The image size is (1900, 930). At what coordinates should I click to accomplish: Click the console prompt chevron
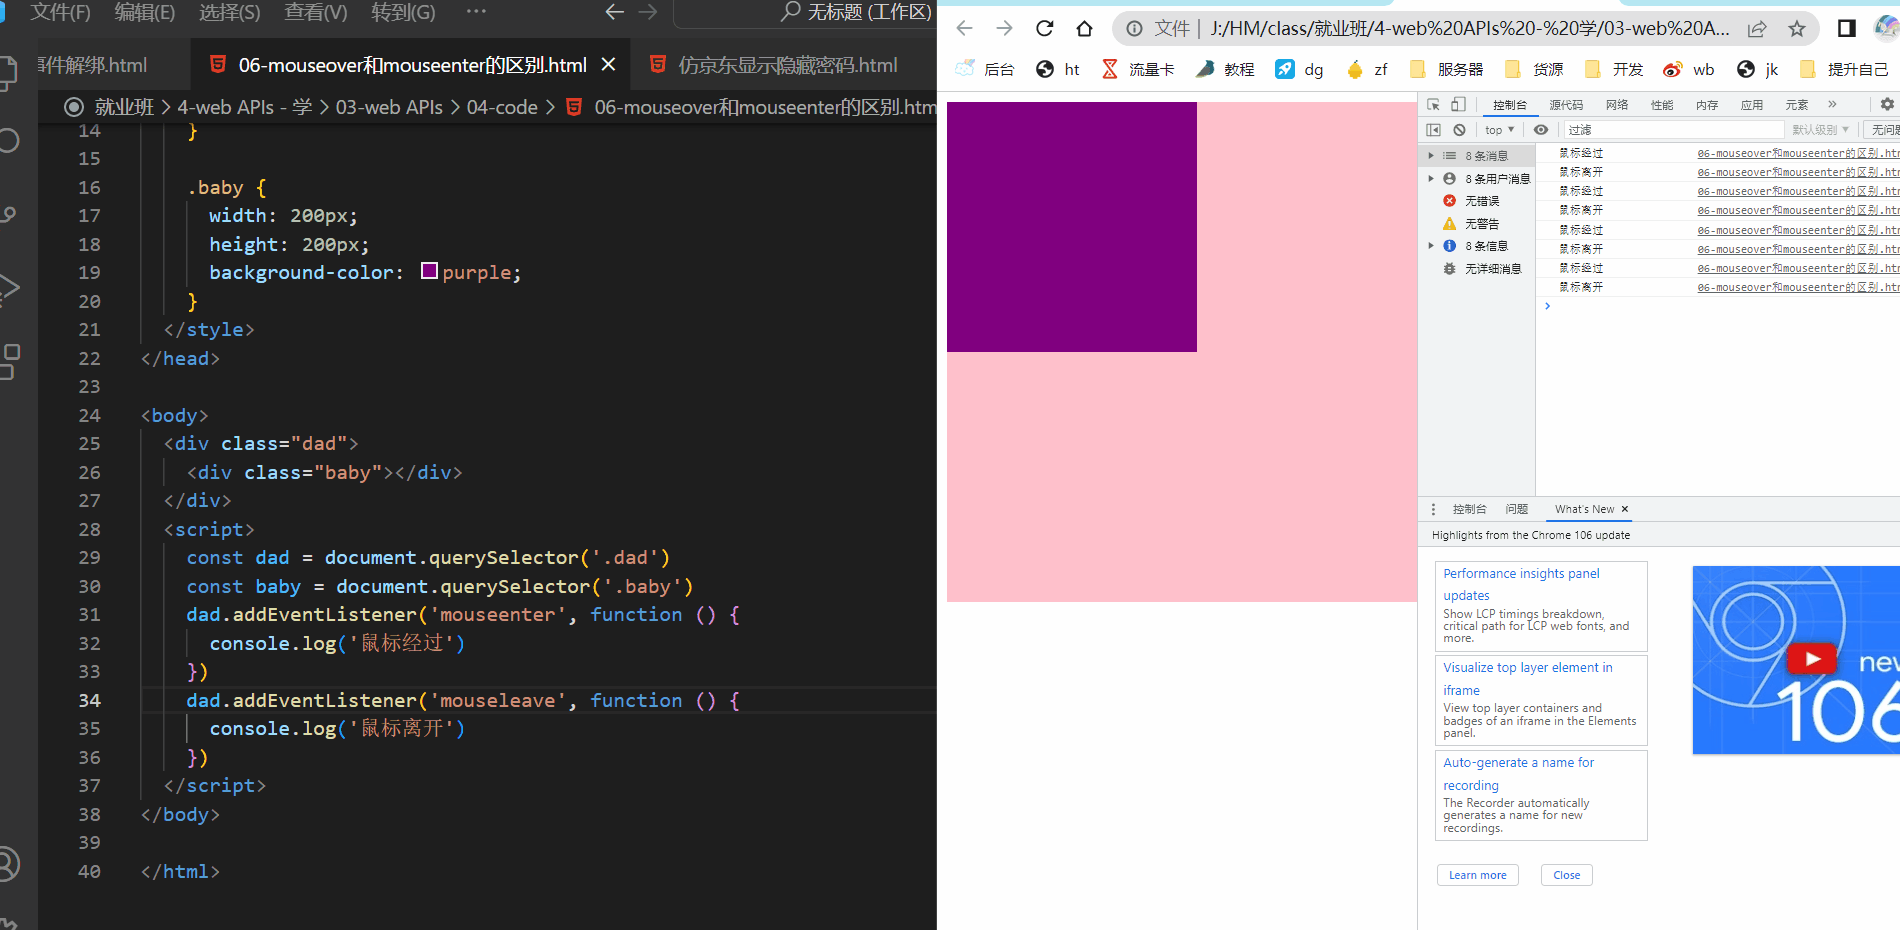click(1547, 306)
